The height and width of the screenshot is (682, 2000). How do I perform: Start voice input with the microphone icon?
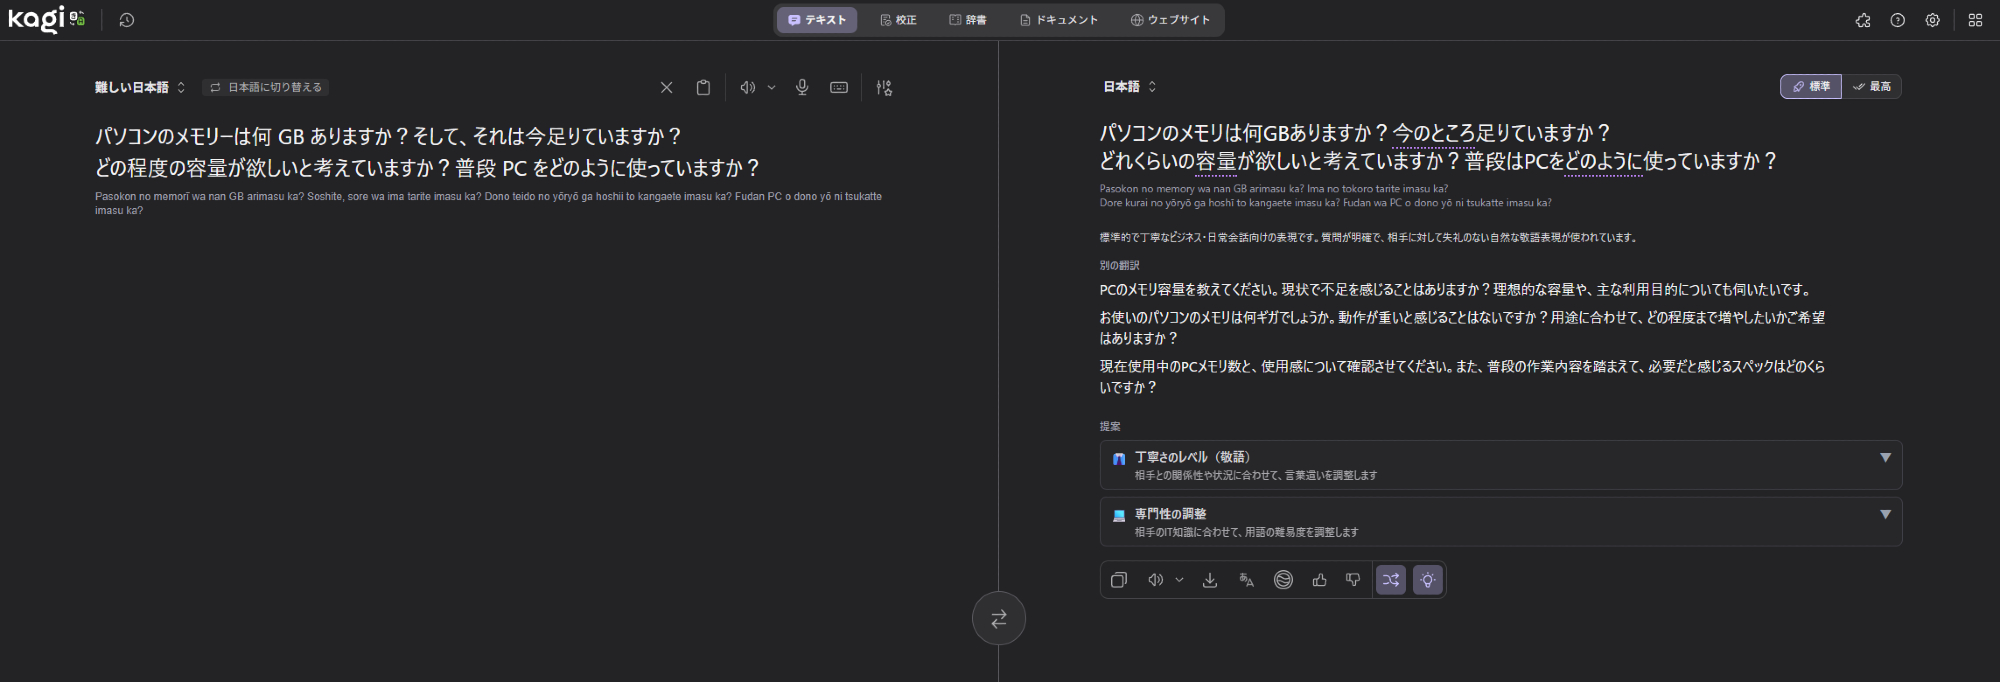tap(802, 88)
